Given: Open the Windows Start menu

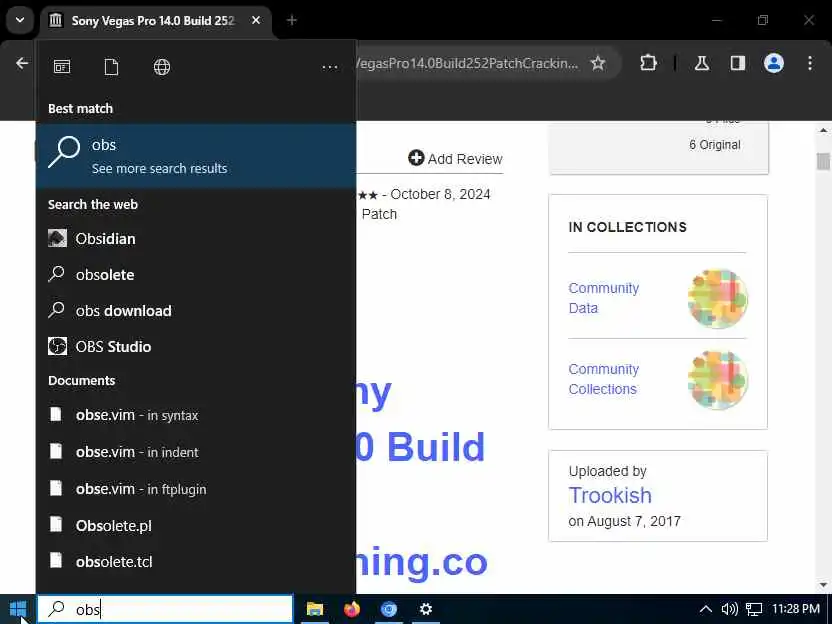Looking at the screenshot, I should 18,609.
